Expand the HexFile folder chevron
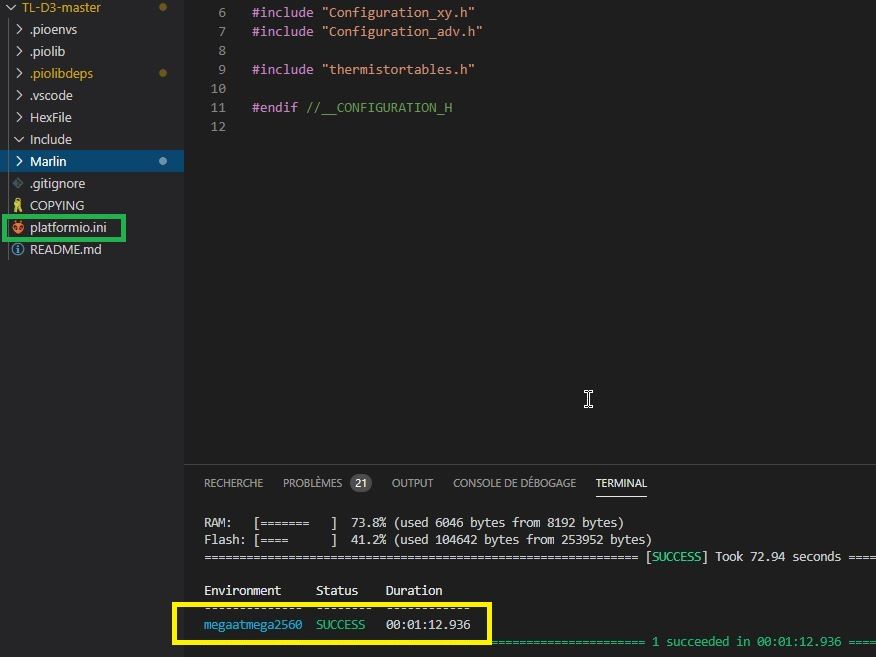Screen dimensions: 876x657 (19, 117)
